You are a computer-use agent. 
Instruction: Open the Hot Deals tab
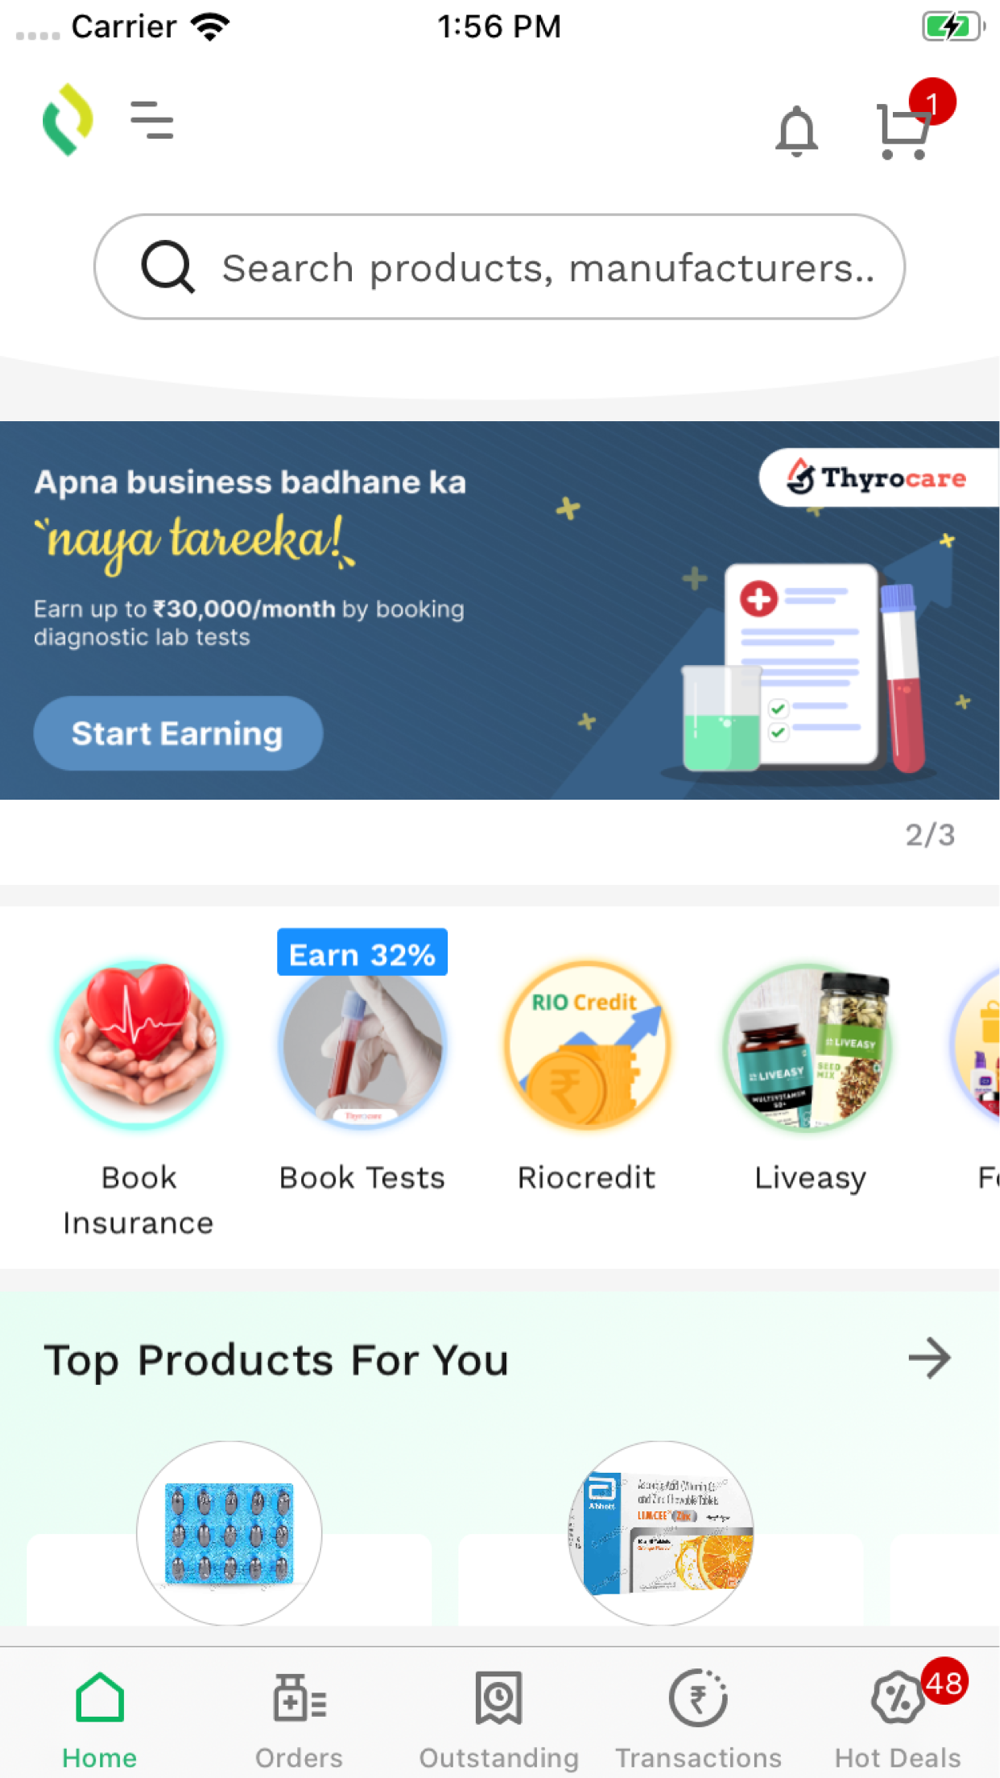coord(898,1720)
